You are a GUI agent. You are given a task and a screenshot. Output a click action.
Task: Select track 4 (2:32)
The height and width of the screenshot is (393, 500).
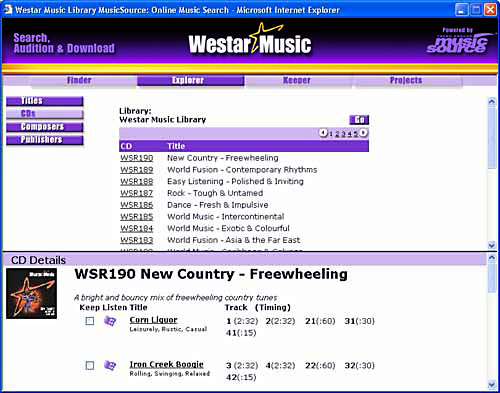(x=280, y=366)
